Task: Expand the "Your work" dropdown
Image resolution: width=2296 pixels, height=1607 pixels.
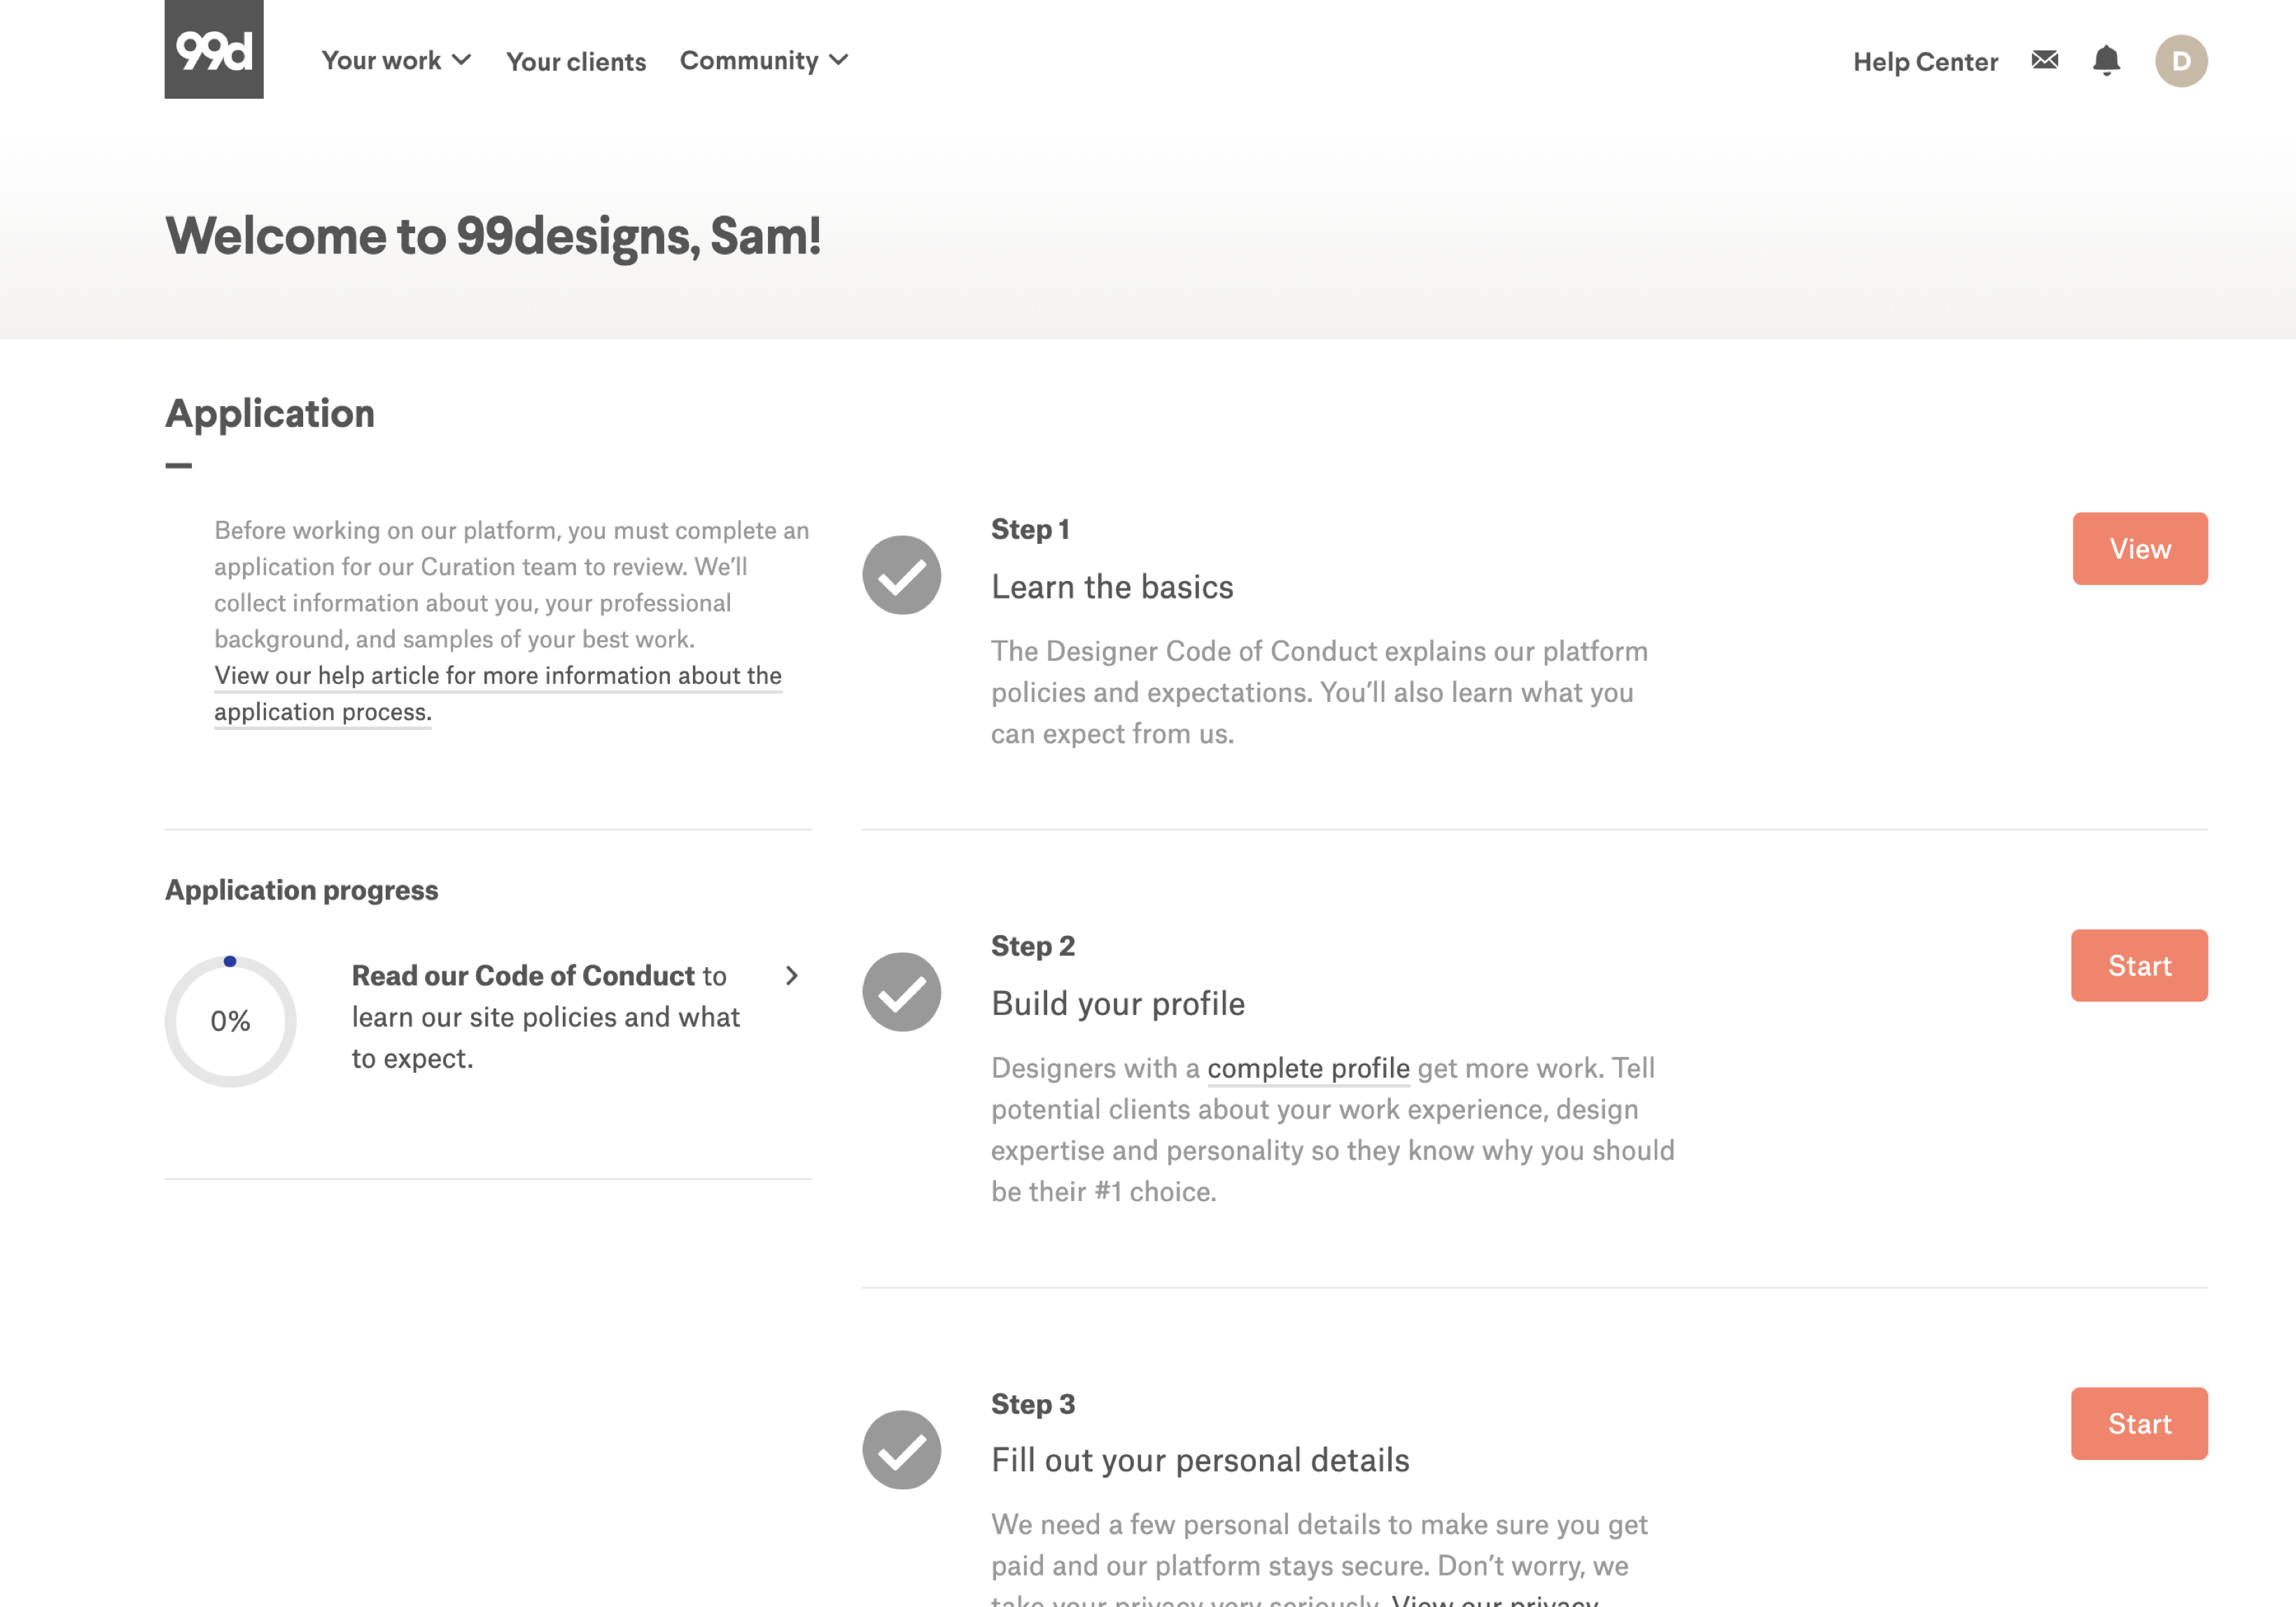Action: pos(395,60)
